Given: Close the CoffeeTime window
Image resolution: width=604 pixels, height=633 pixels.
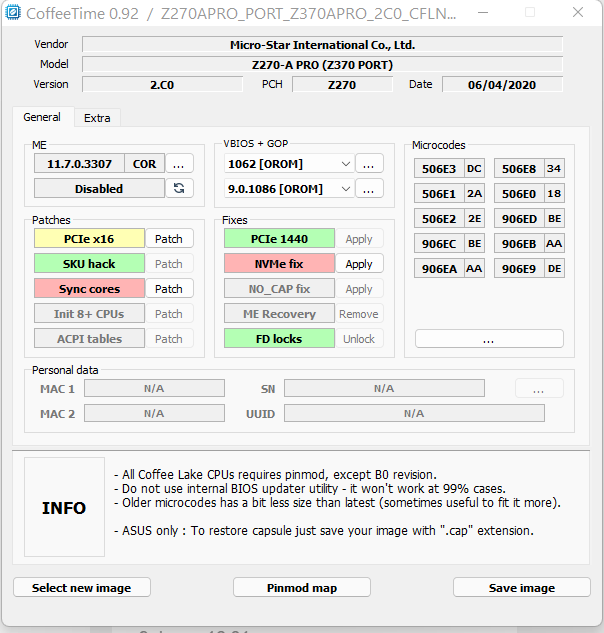Looking at the screenshot, I should [x=578, y=12].
